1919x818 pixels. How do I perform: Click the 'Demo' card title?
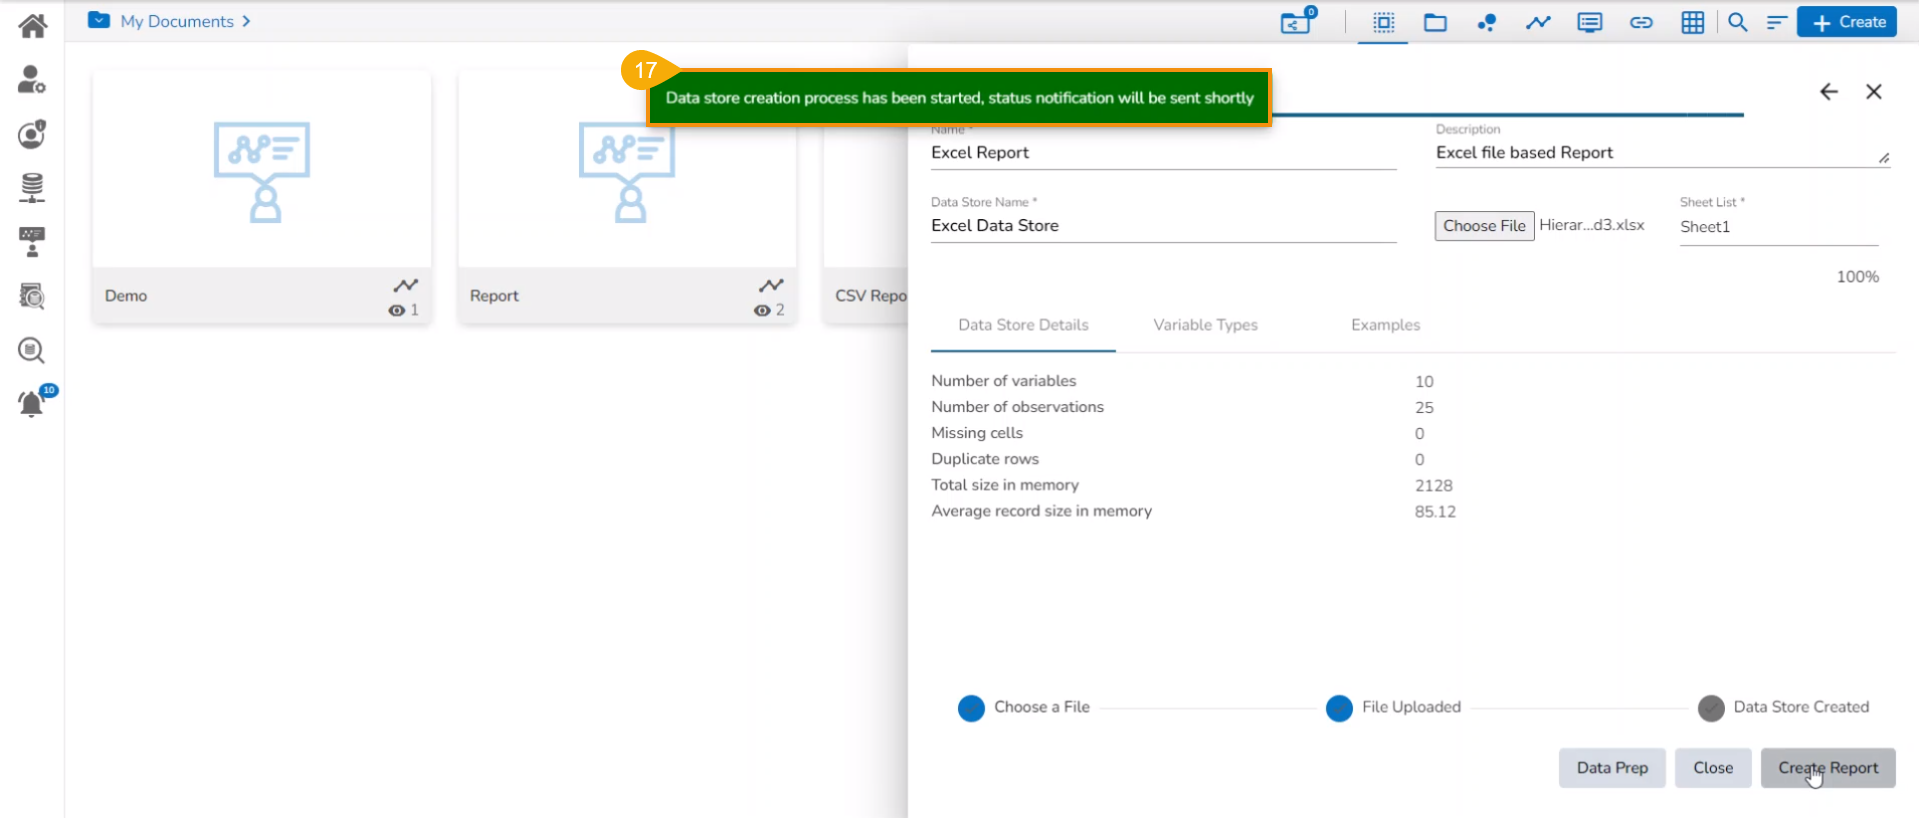[x=126, y=296]
